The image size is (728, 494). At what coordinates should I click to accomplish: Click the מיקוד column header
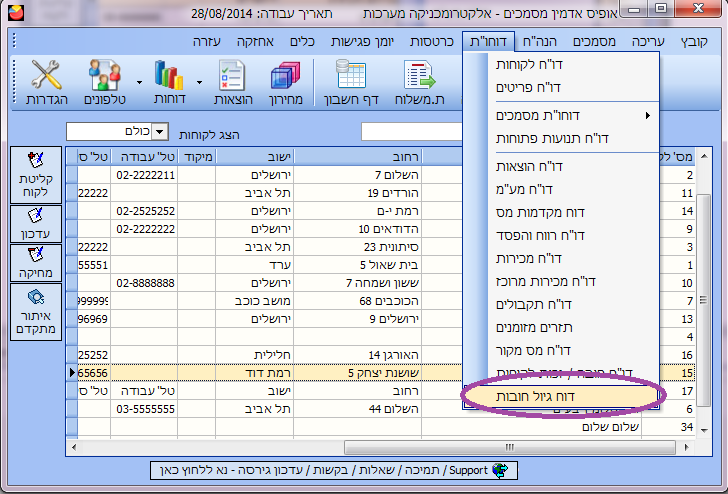coord(197,157)
